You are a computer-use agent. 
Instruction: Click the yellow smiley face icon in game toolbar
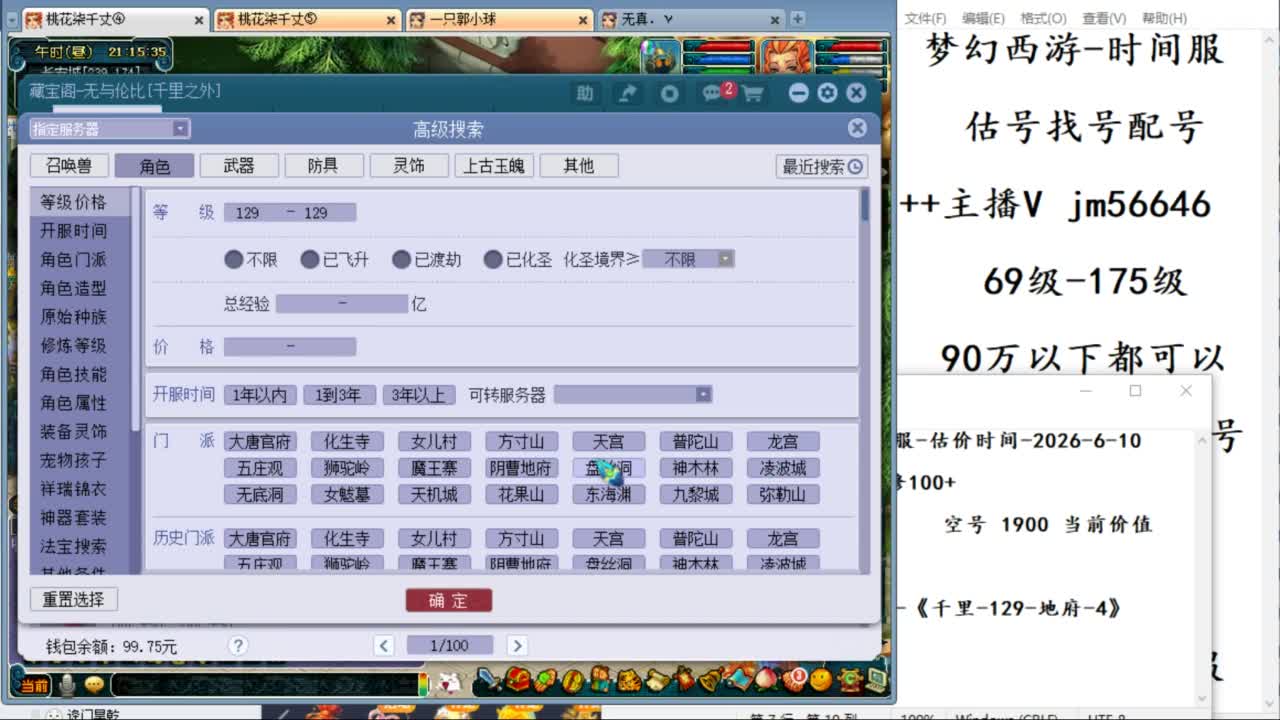[x=821, y=680]
